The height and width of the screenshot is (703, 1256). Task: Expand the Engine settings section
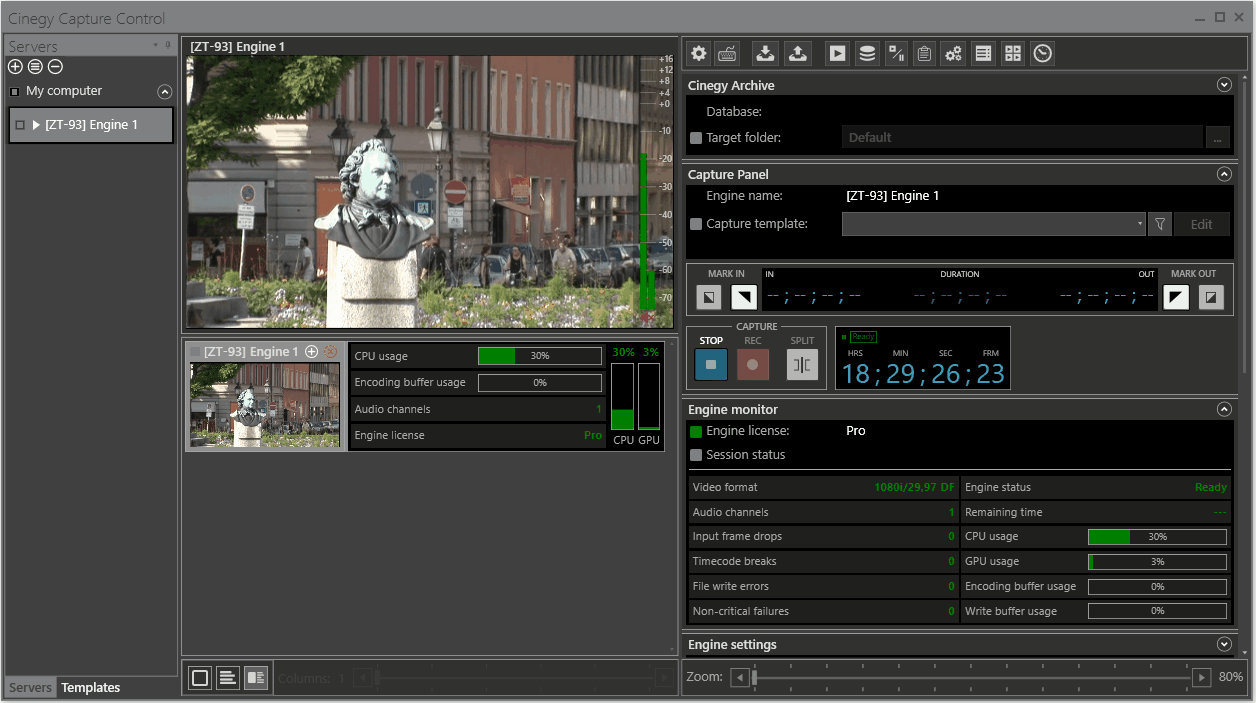1223,645
